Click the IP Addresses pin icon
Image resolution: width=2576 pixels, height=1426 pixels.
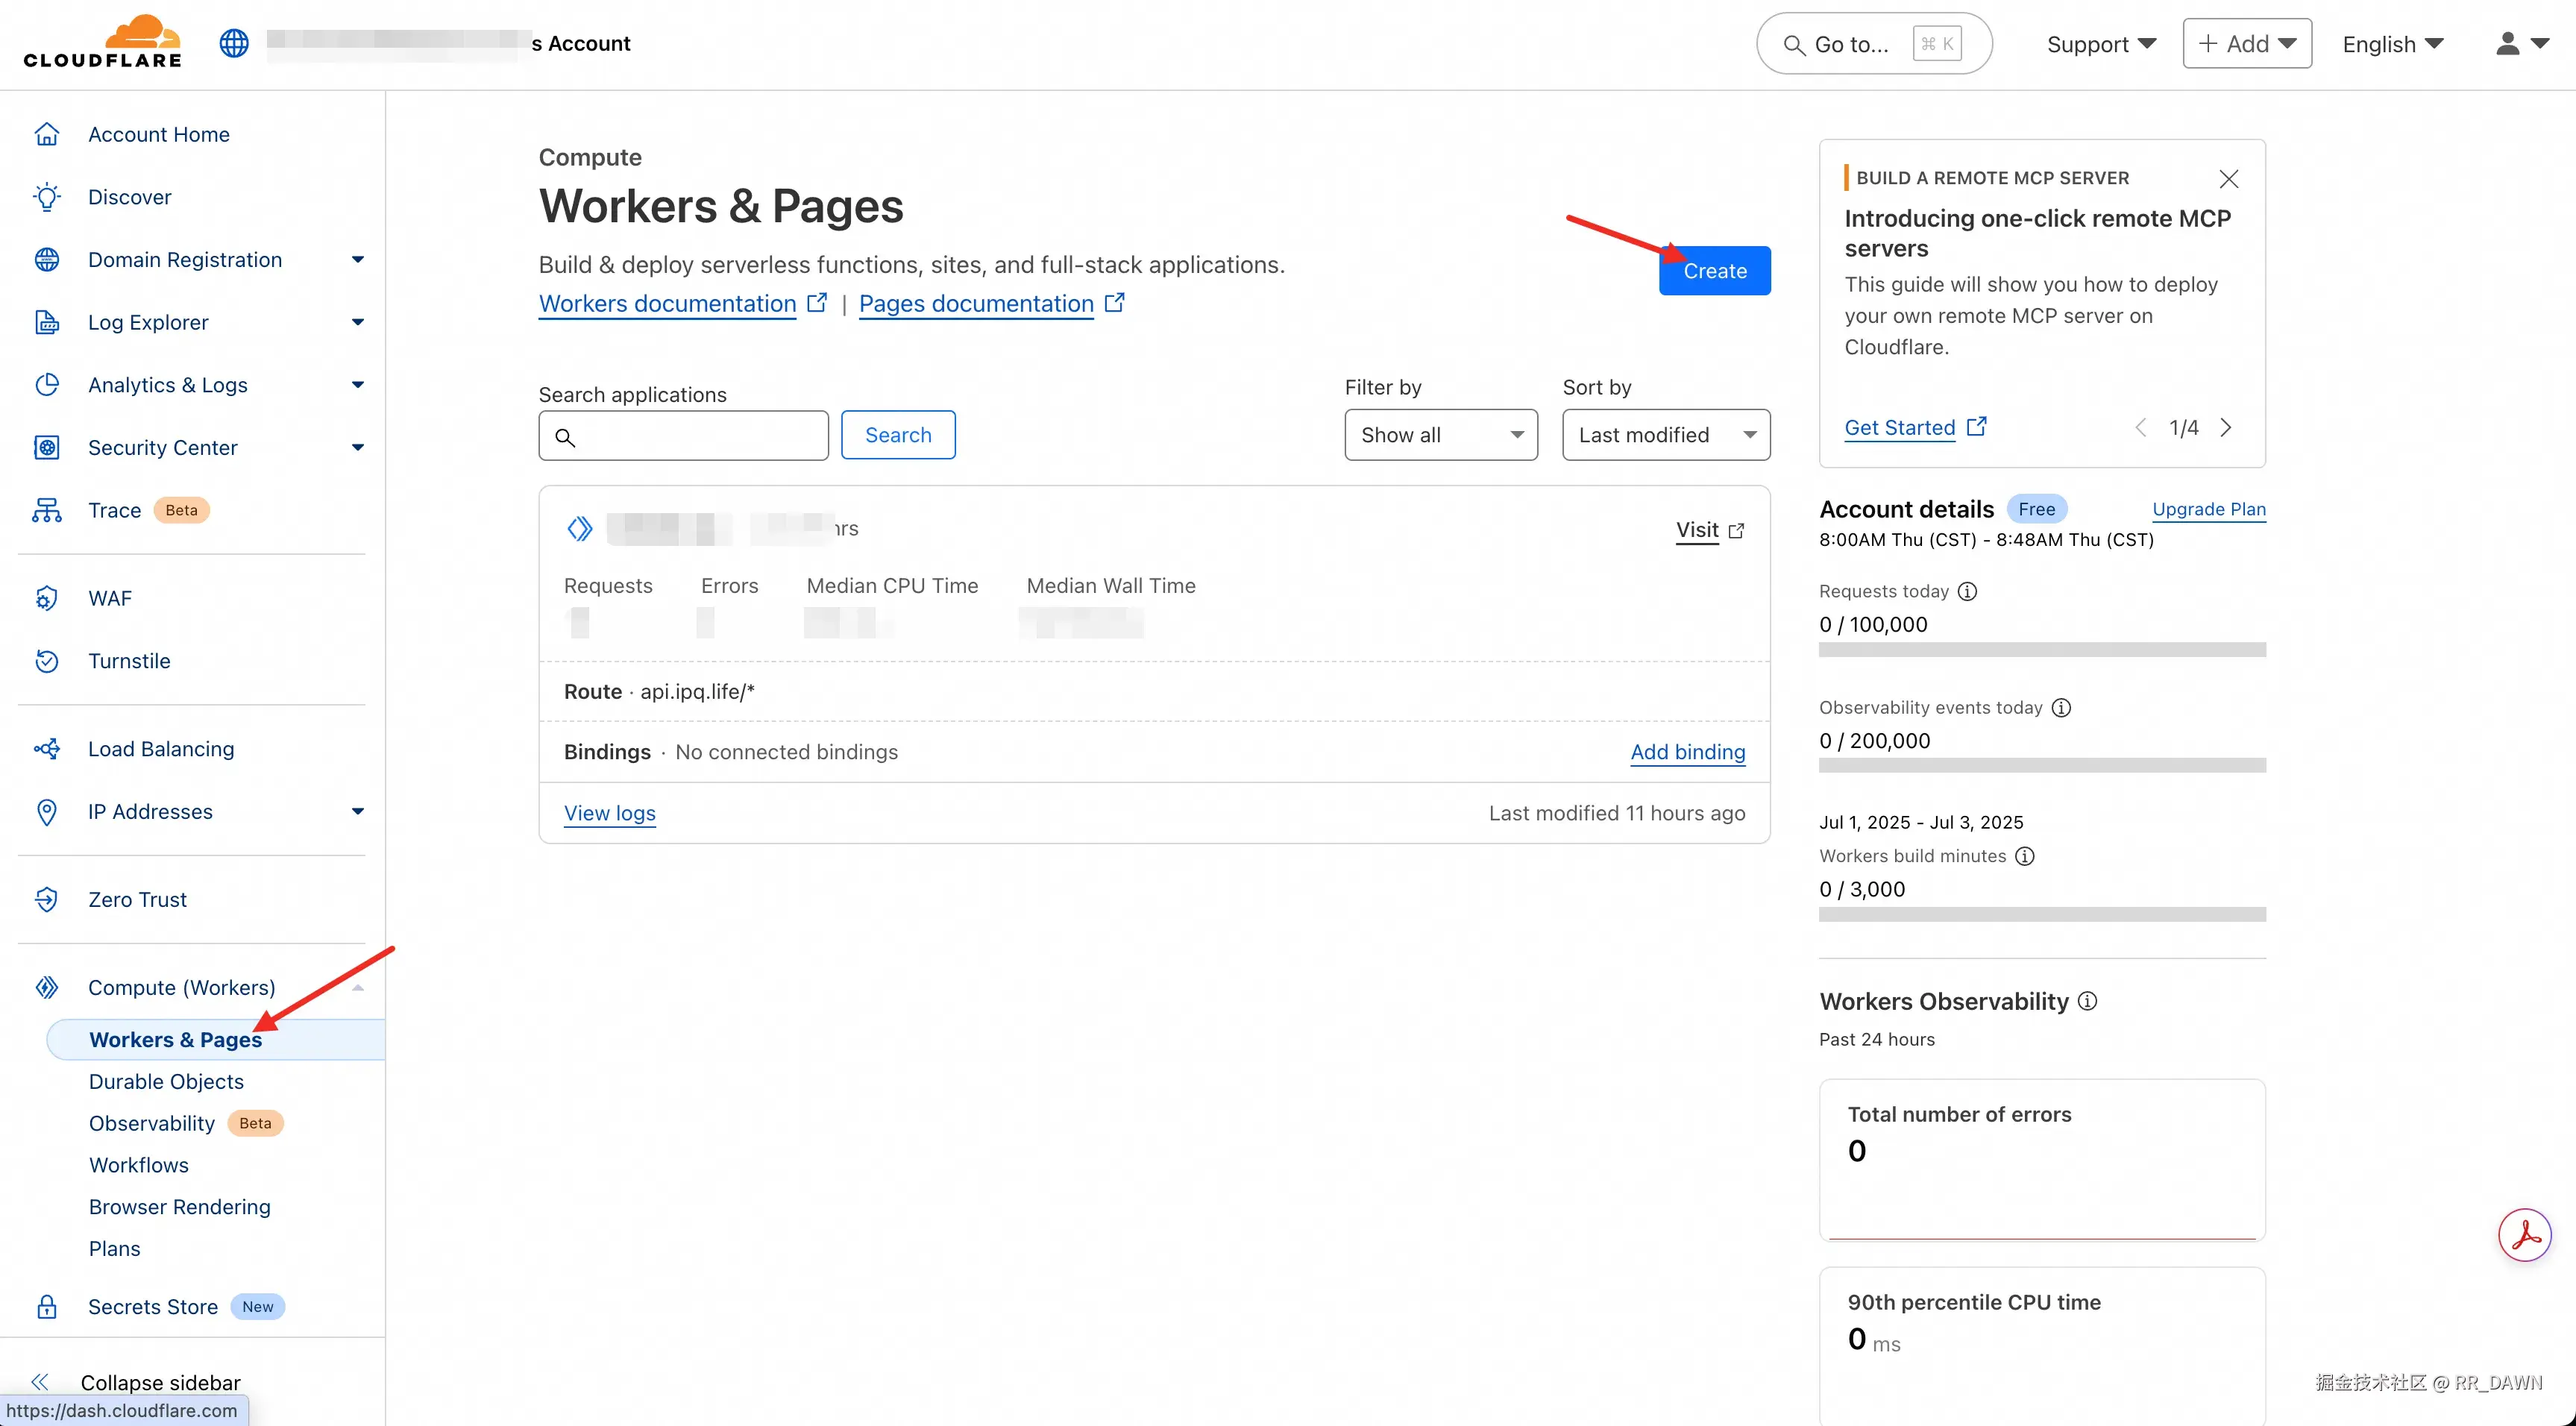[47, 811]
